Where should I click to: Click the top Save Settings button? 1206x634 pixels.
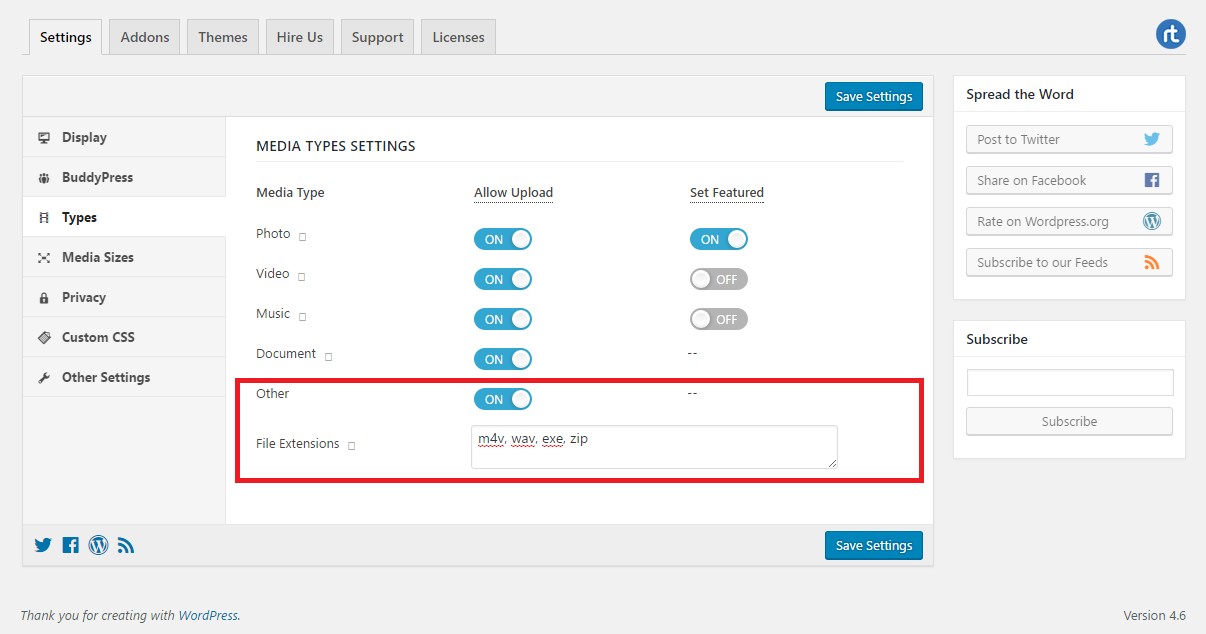coord(873,96)
